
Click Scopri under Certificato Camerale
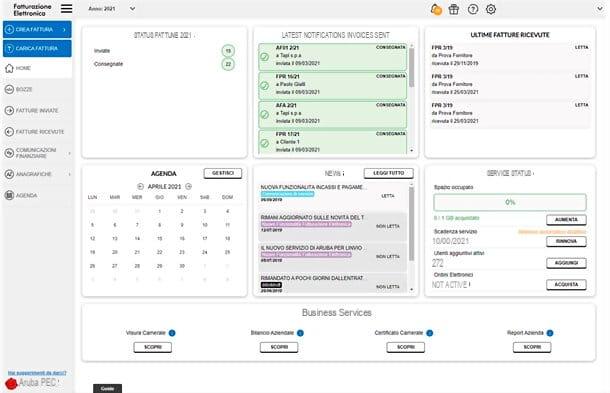pyautogui.click(x=406, y=347)
